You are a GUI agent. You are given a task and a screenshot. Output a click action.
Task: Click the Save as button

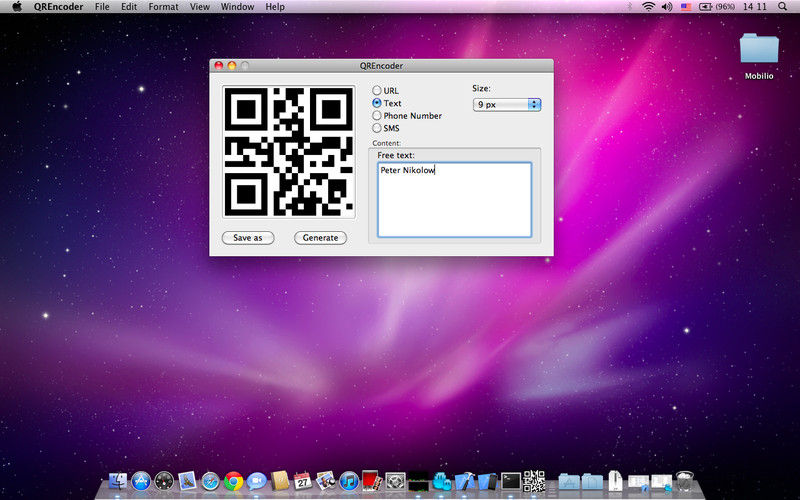click(x=248, y=238)
